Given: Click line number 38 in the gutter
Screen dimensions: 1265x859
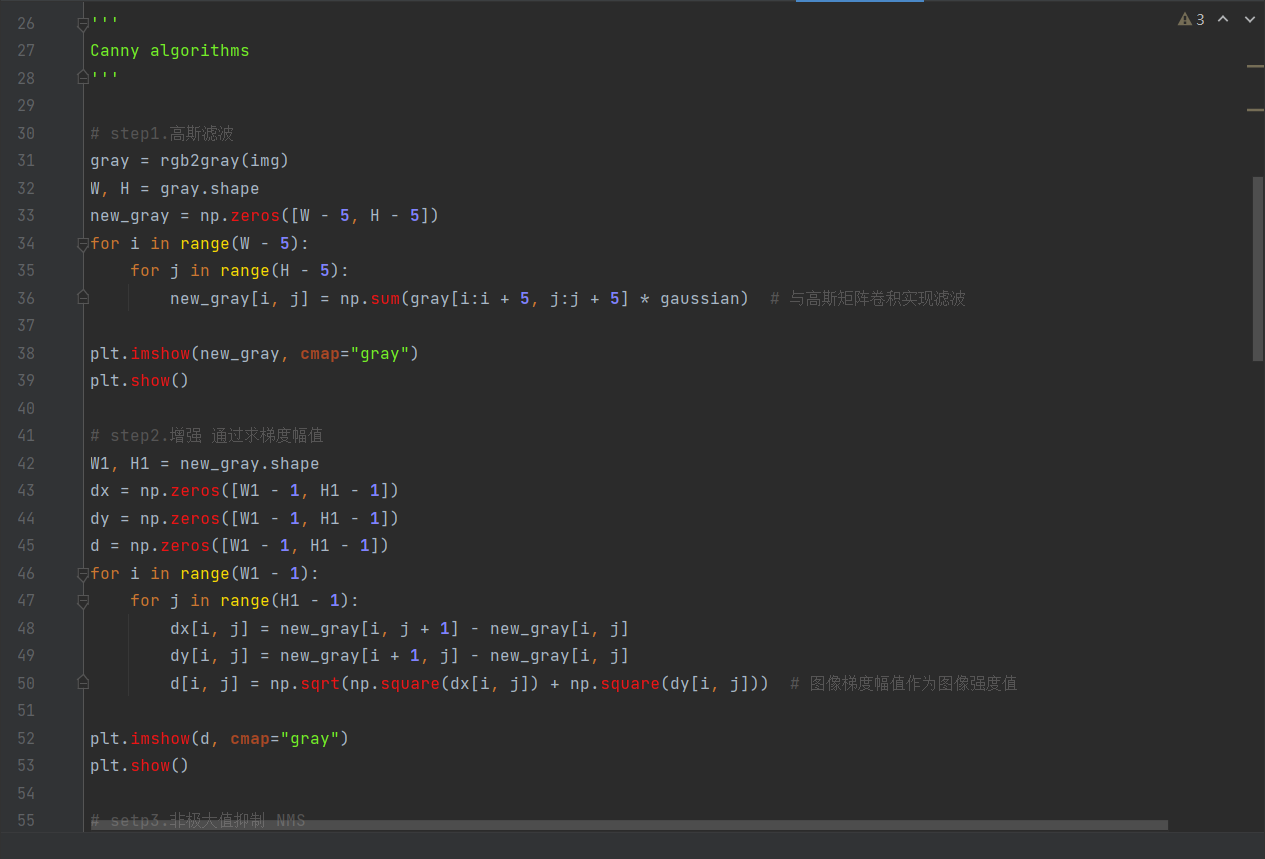Looking at the screenshot, I should [26, 353].
